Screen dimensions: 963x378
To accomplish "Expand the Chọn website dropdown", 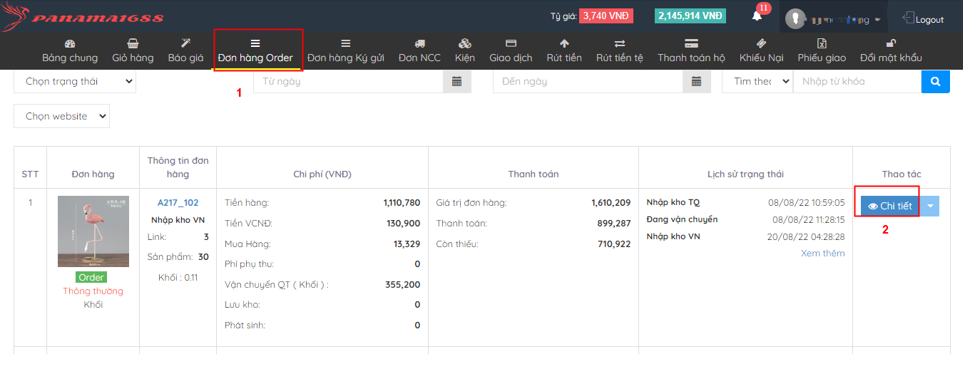I will click(61, 116).
